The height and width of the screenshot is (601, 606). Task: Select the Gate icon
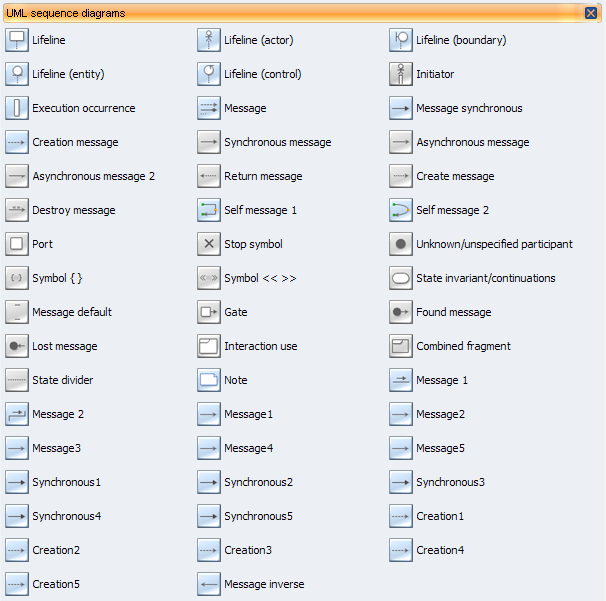(x=209, y=312)
